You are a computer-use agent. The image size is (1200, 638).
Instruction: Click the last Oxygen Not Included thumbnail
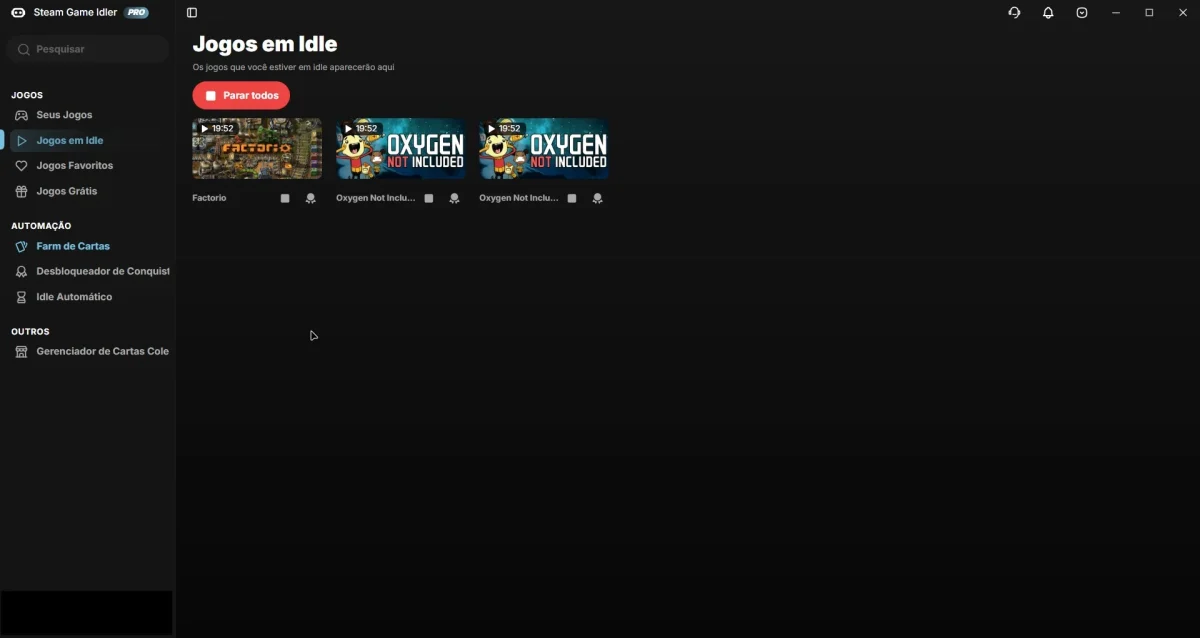click(x=544, y=148)
